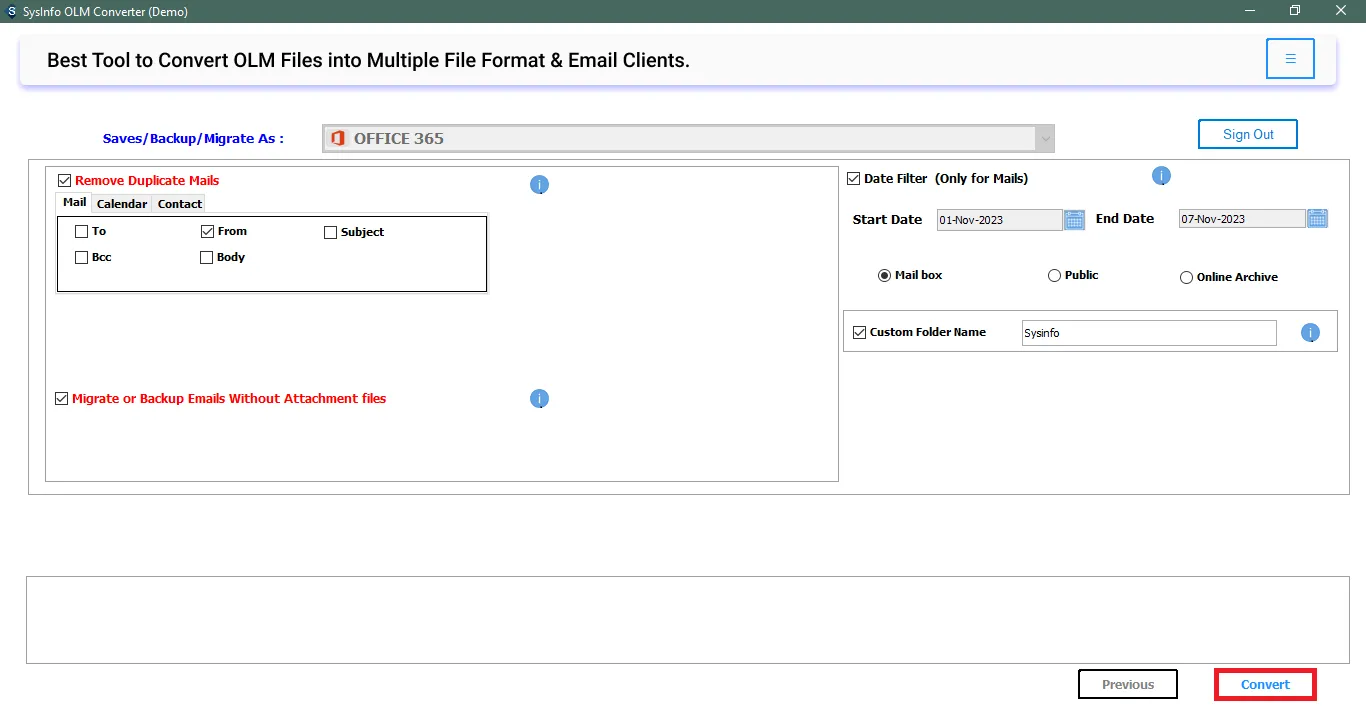Image resolution: width=1366 pixels, height=728 pixels.
Task: Click info icon beside Custom Folder Name
Action: [1310, 333]
